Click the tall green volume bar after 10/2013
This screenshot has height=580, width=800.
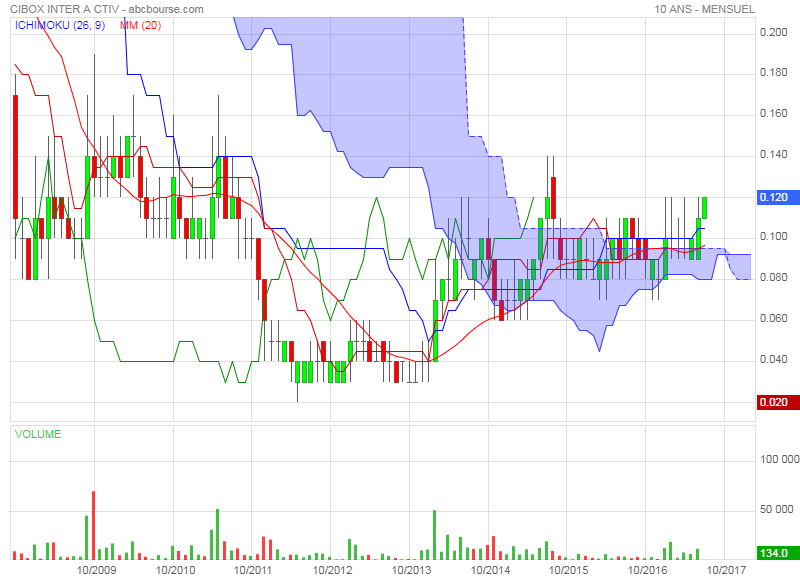[435, 535]
